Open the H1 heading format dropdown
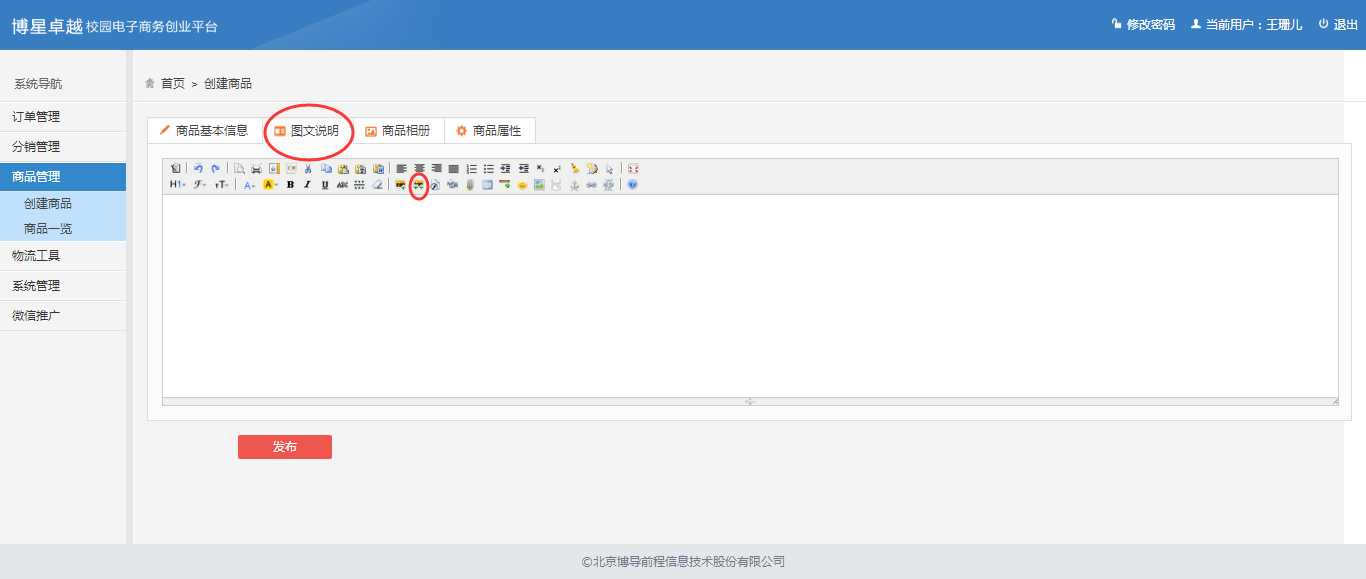The height and width of the screenshot is (579, 1366). [x=177, y=185]
